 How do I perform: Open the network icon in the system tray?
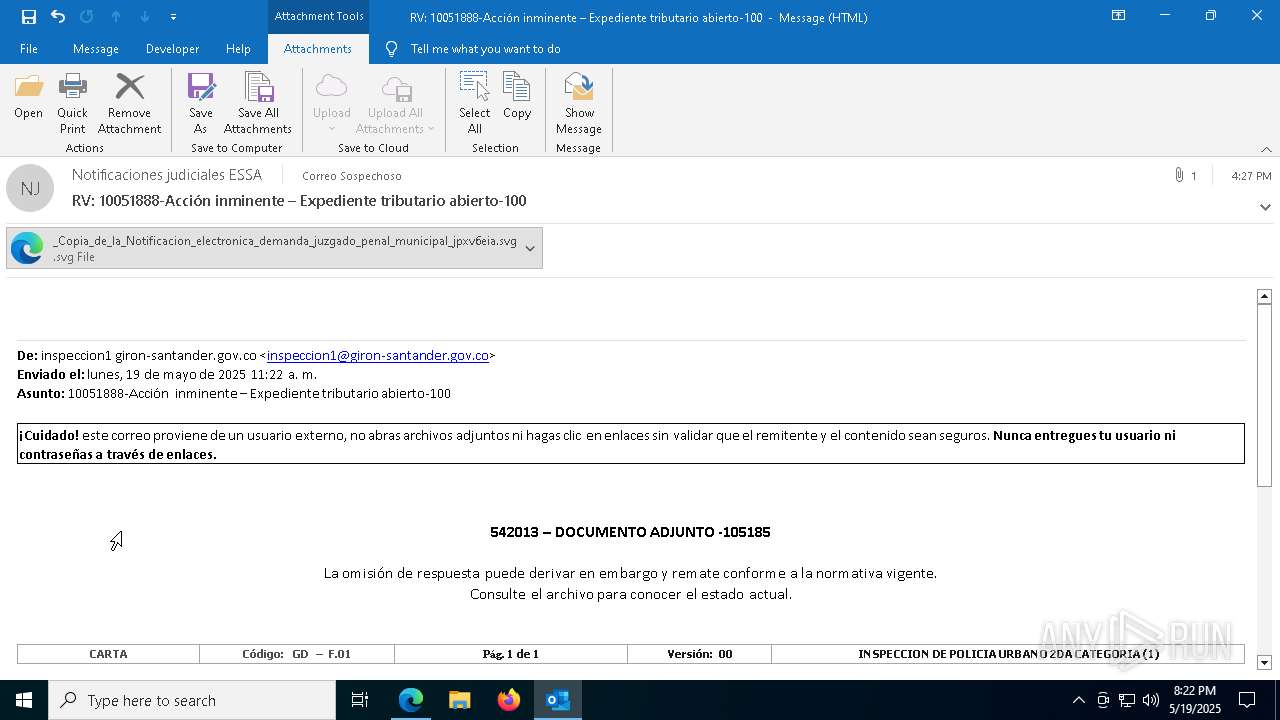coord(1127,700)
